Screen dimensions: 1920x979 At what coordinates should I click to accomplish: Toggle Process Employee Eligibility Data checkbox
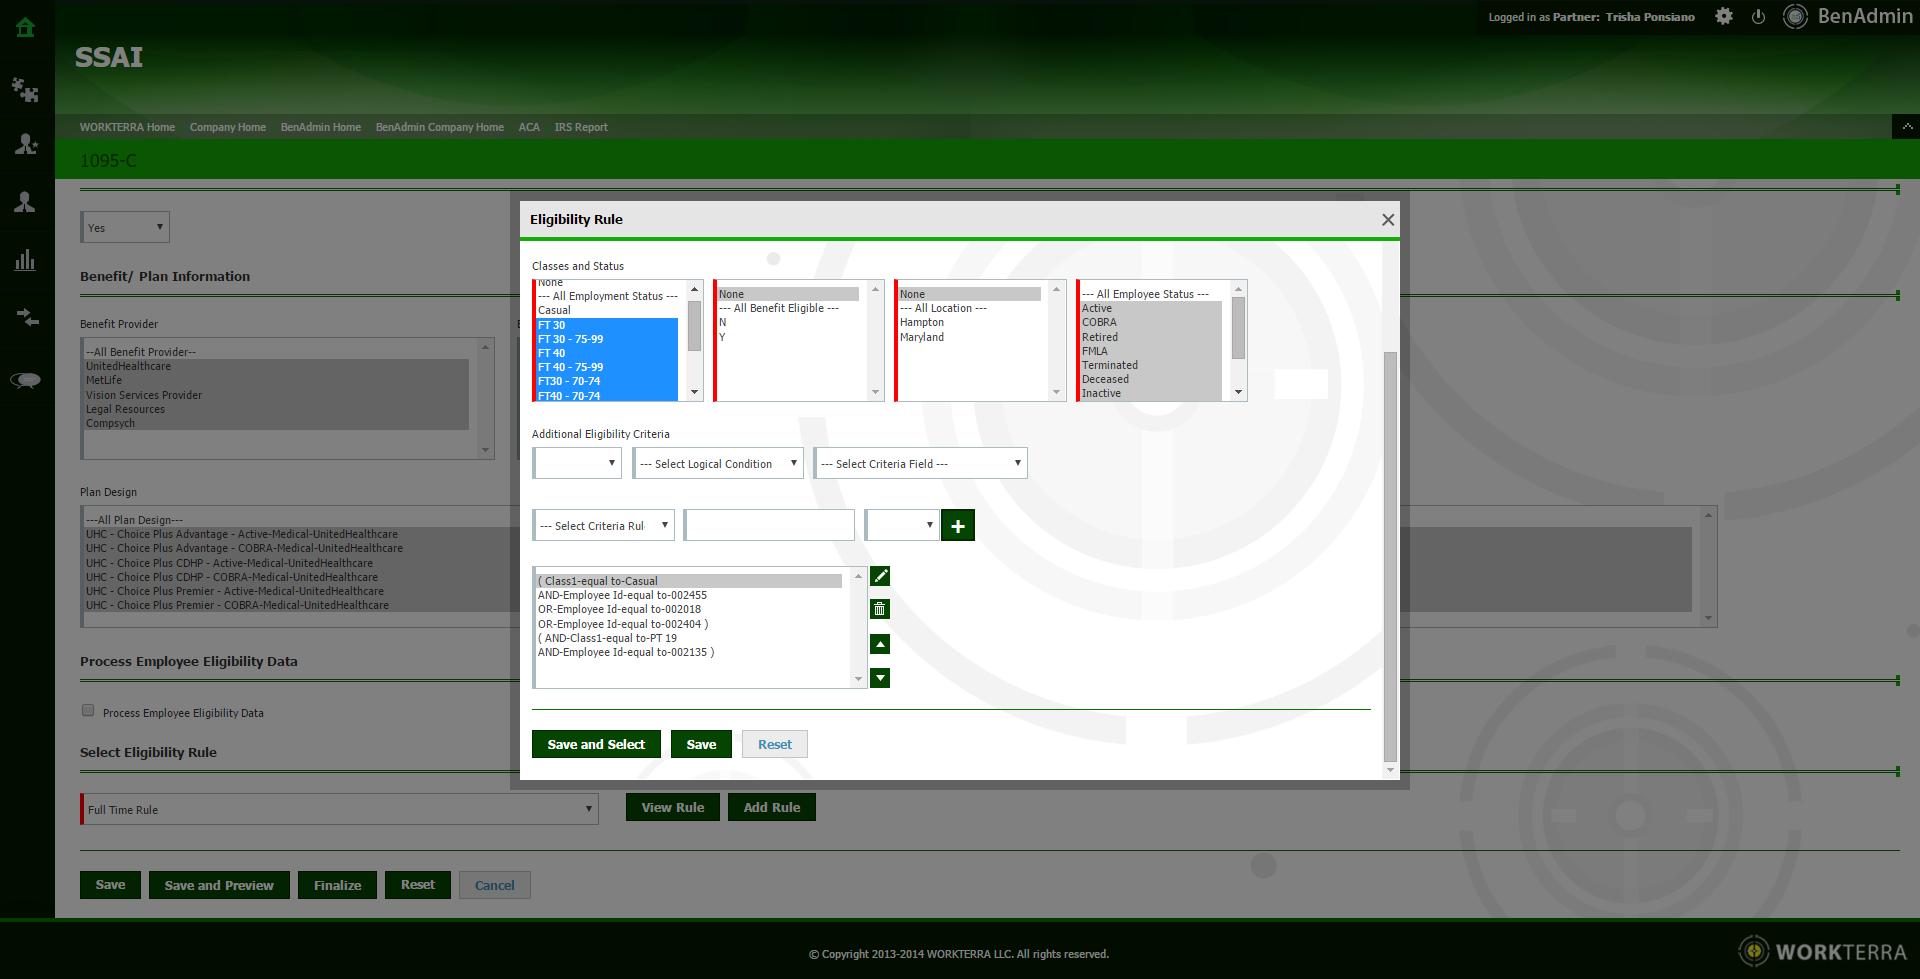[x=88, y=711]
